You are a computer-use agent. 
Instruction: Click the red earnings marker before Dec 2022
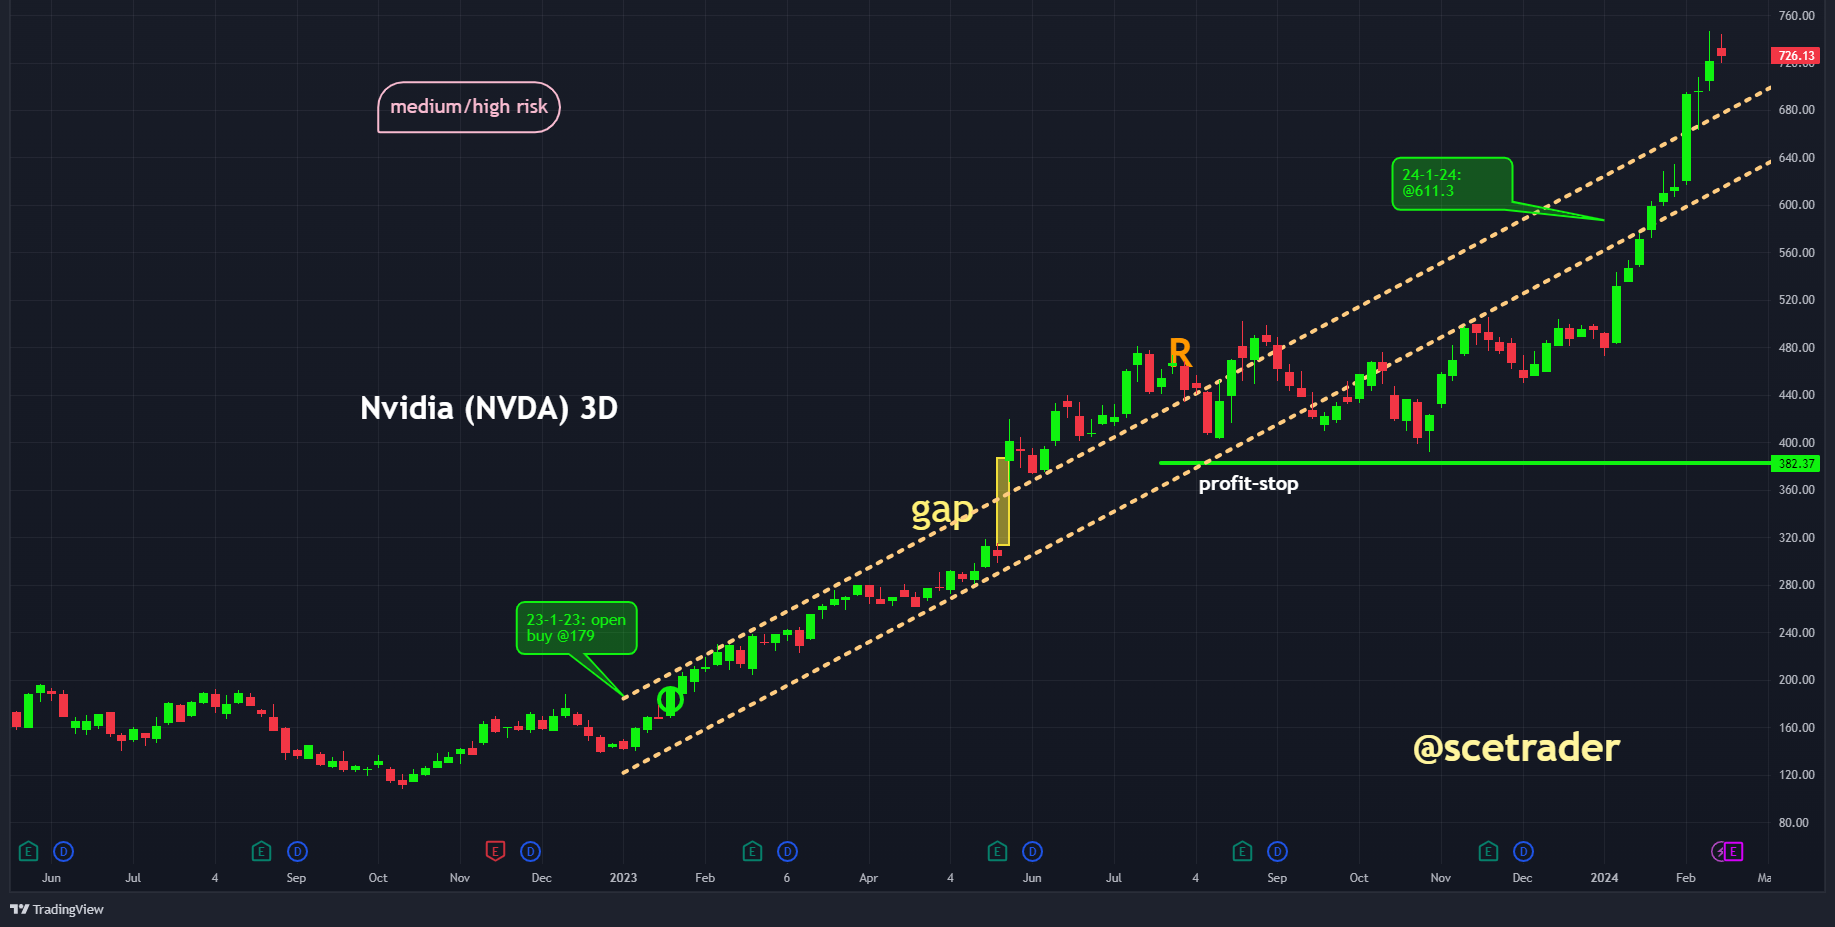click(x=495, y=851)
